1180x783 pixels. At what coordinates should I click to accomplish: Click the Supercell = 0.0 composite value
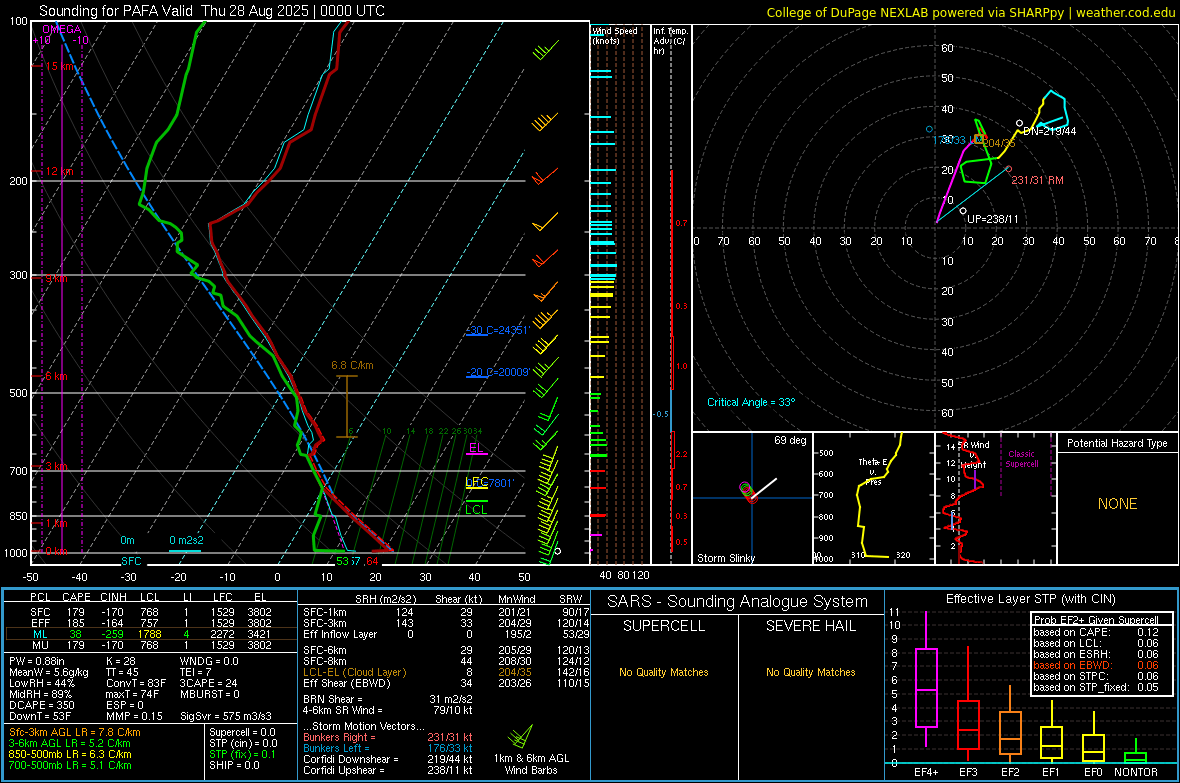point(242,732)
